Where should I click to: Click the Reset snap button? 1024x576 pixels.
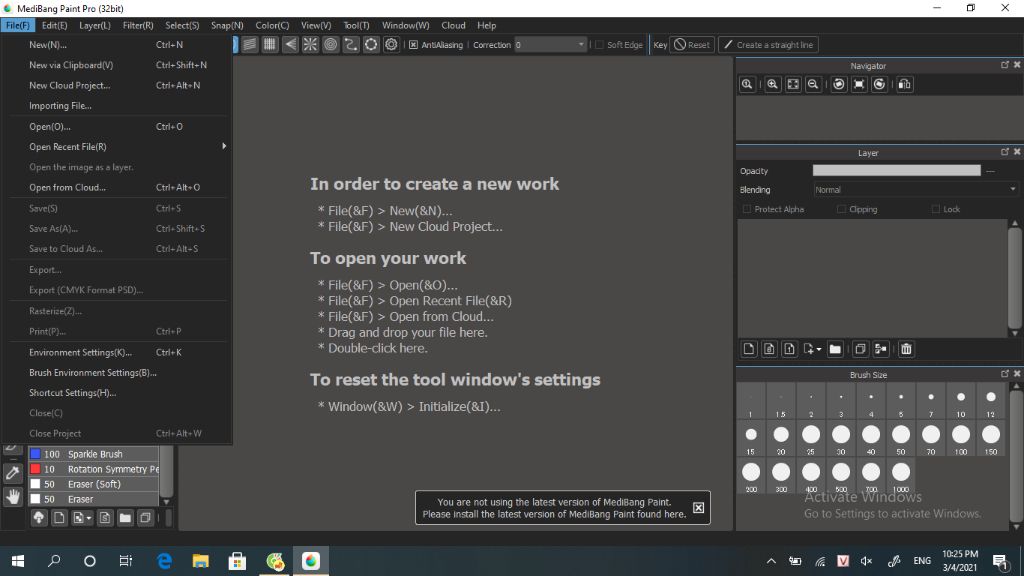coord(692,44)
